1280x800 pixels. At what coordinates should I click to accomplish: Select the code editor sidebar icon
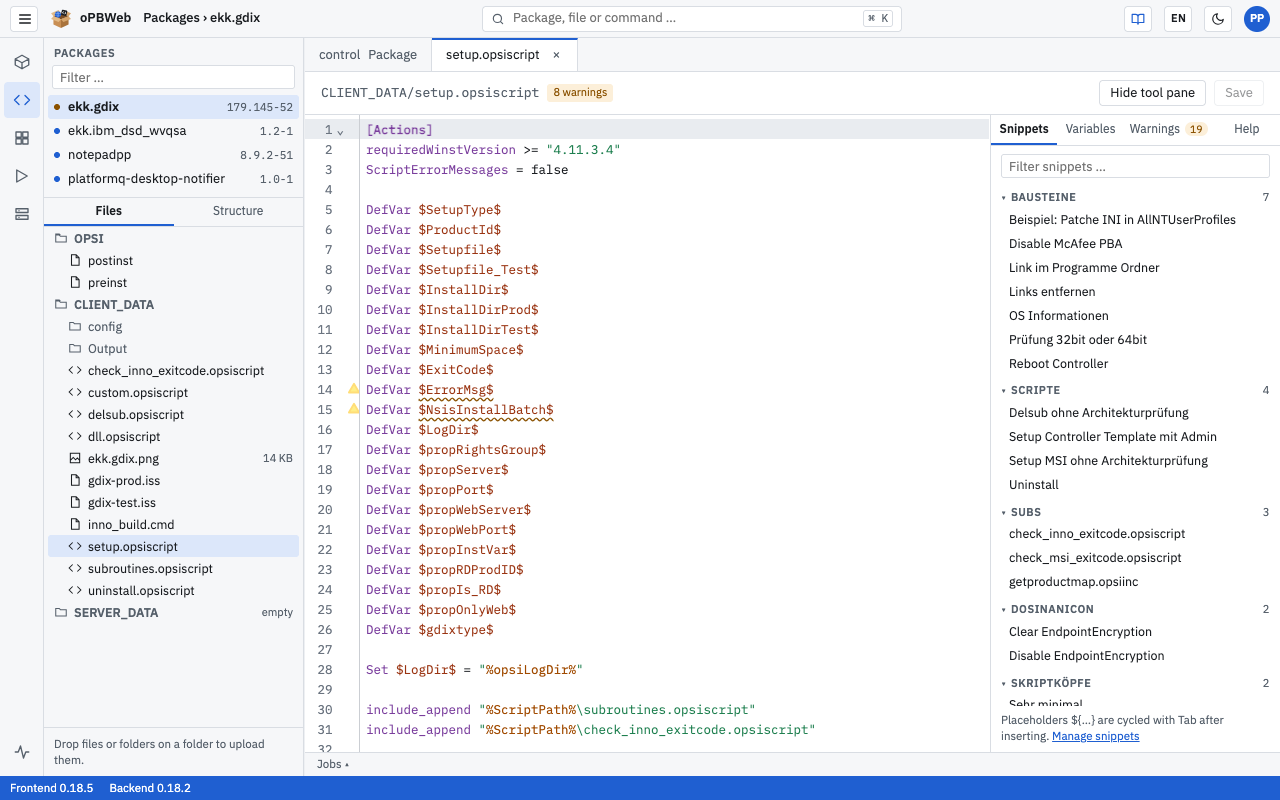(22, 100)
